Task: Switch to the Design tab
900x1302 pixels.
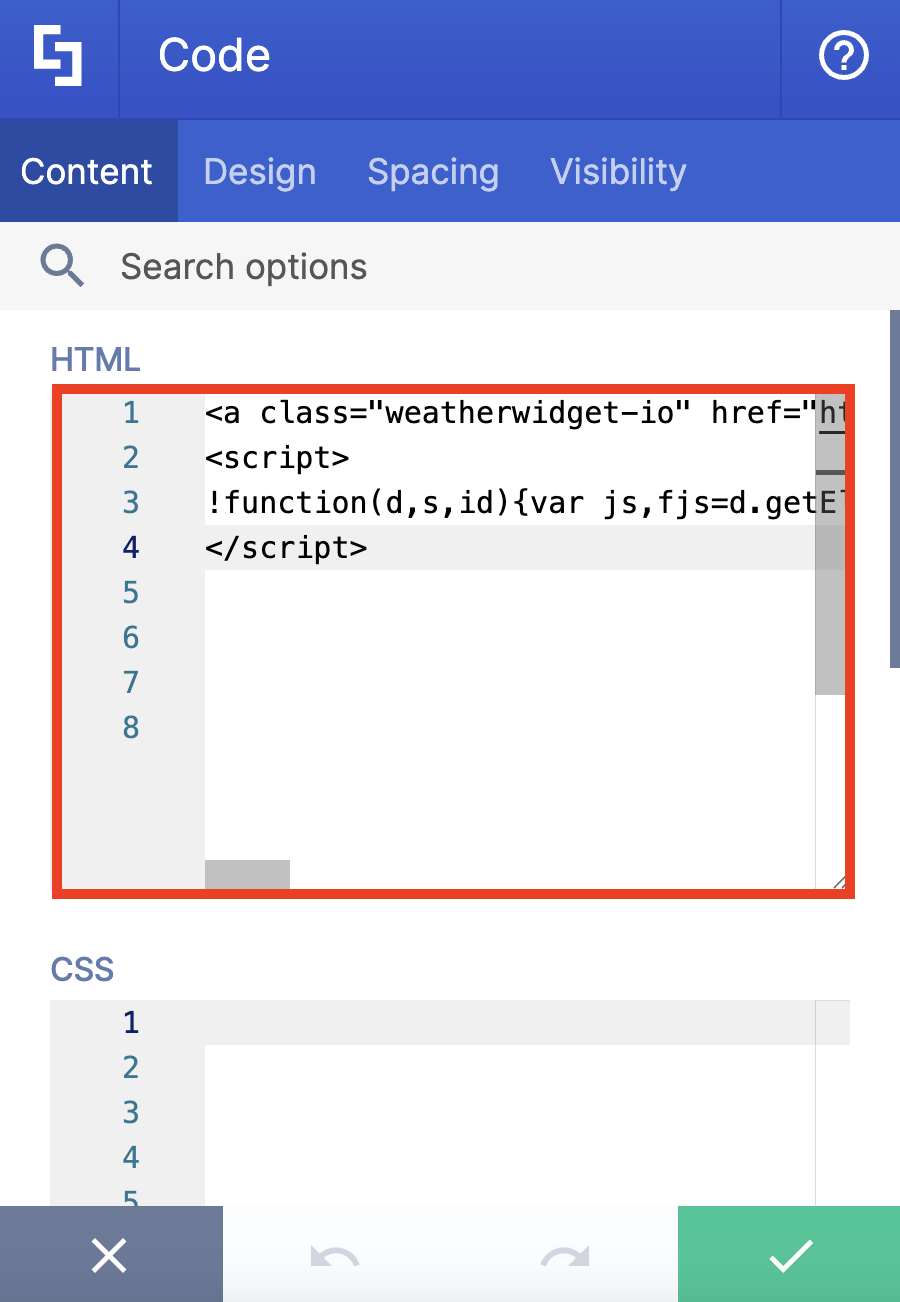Action: 260,171
